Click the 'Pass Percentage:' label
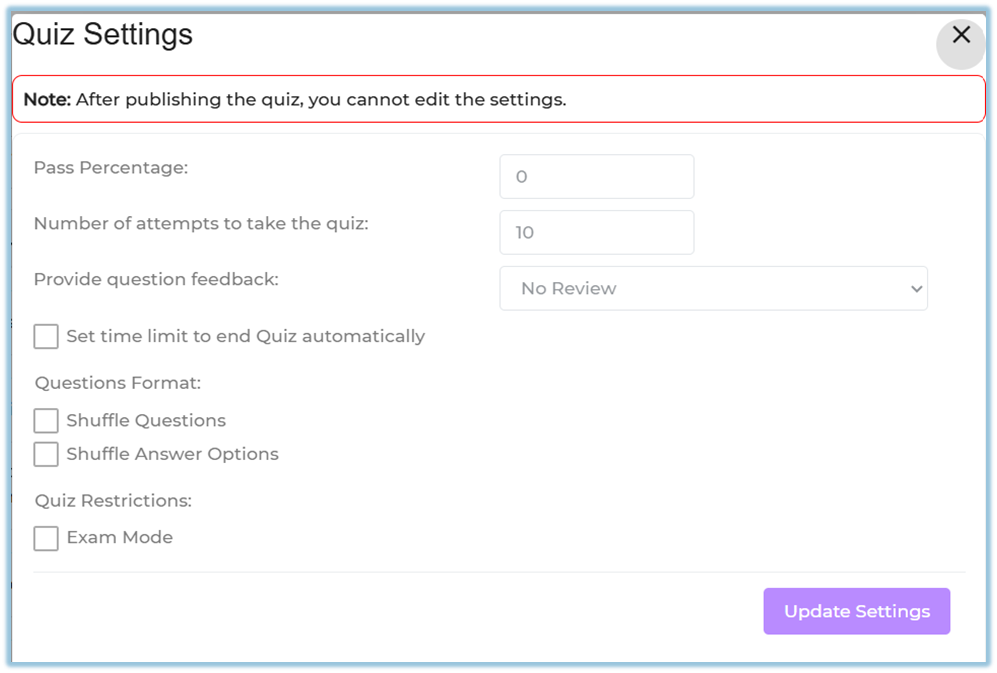Viewport: 997px width, 673px height. tap(111, 168)
